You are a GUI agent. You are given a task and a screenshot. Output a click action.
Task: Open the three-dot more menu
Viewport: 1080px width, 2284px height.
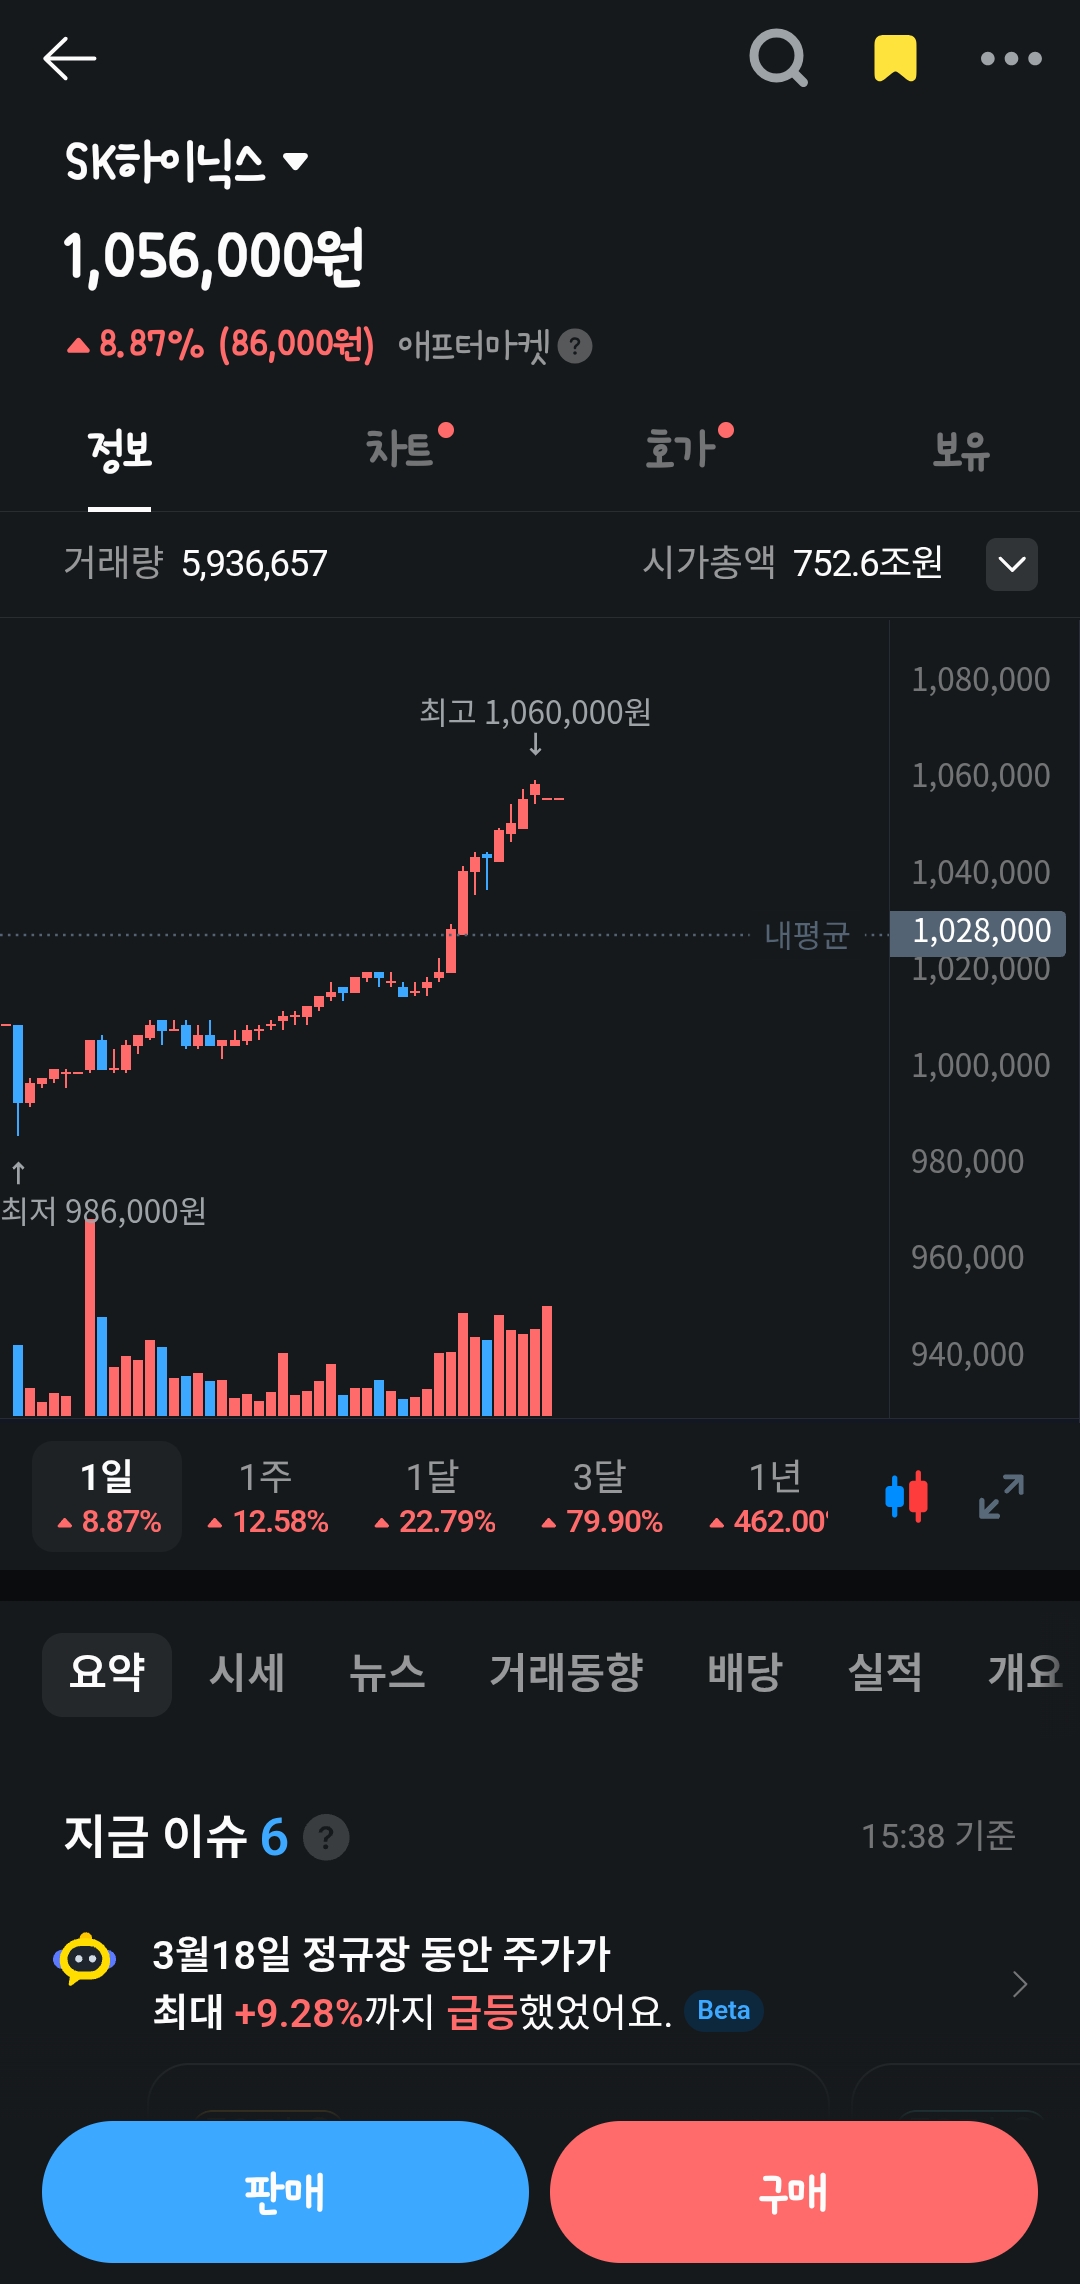(x=1011, y=59)
